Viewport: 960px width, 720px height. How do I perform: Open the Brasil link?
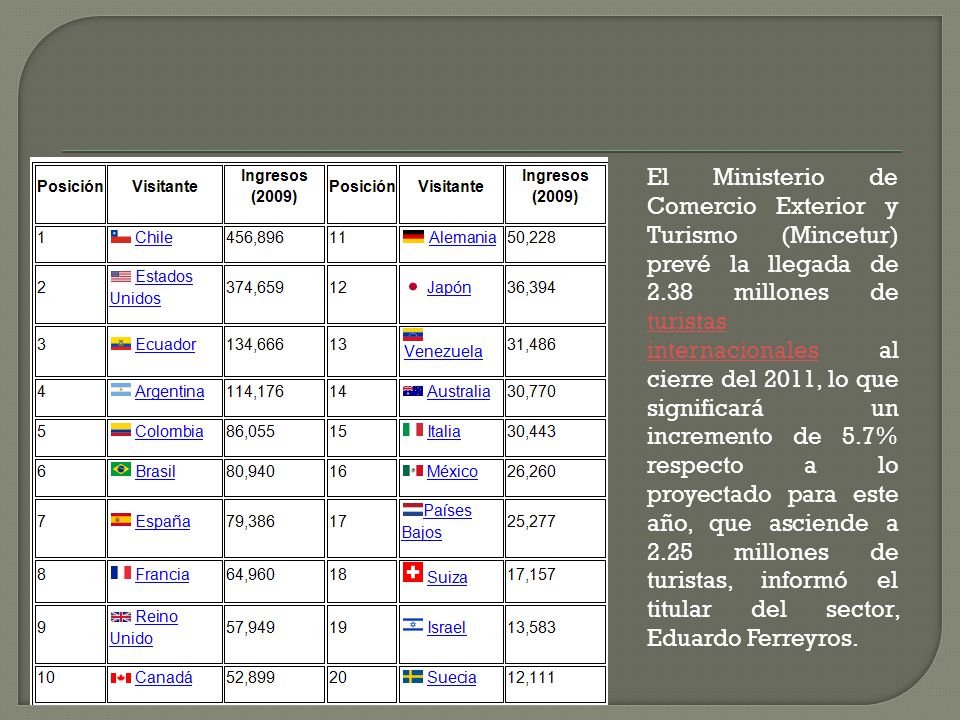point(155,471)
